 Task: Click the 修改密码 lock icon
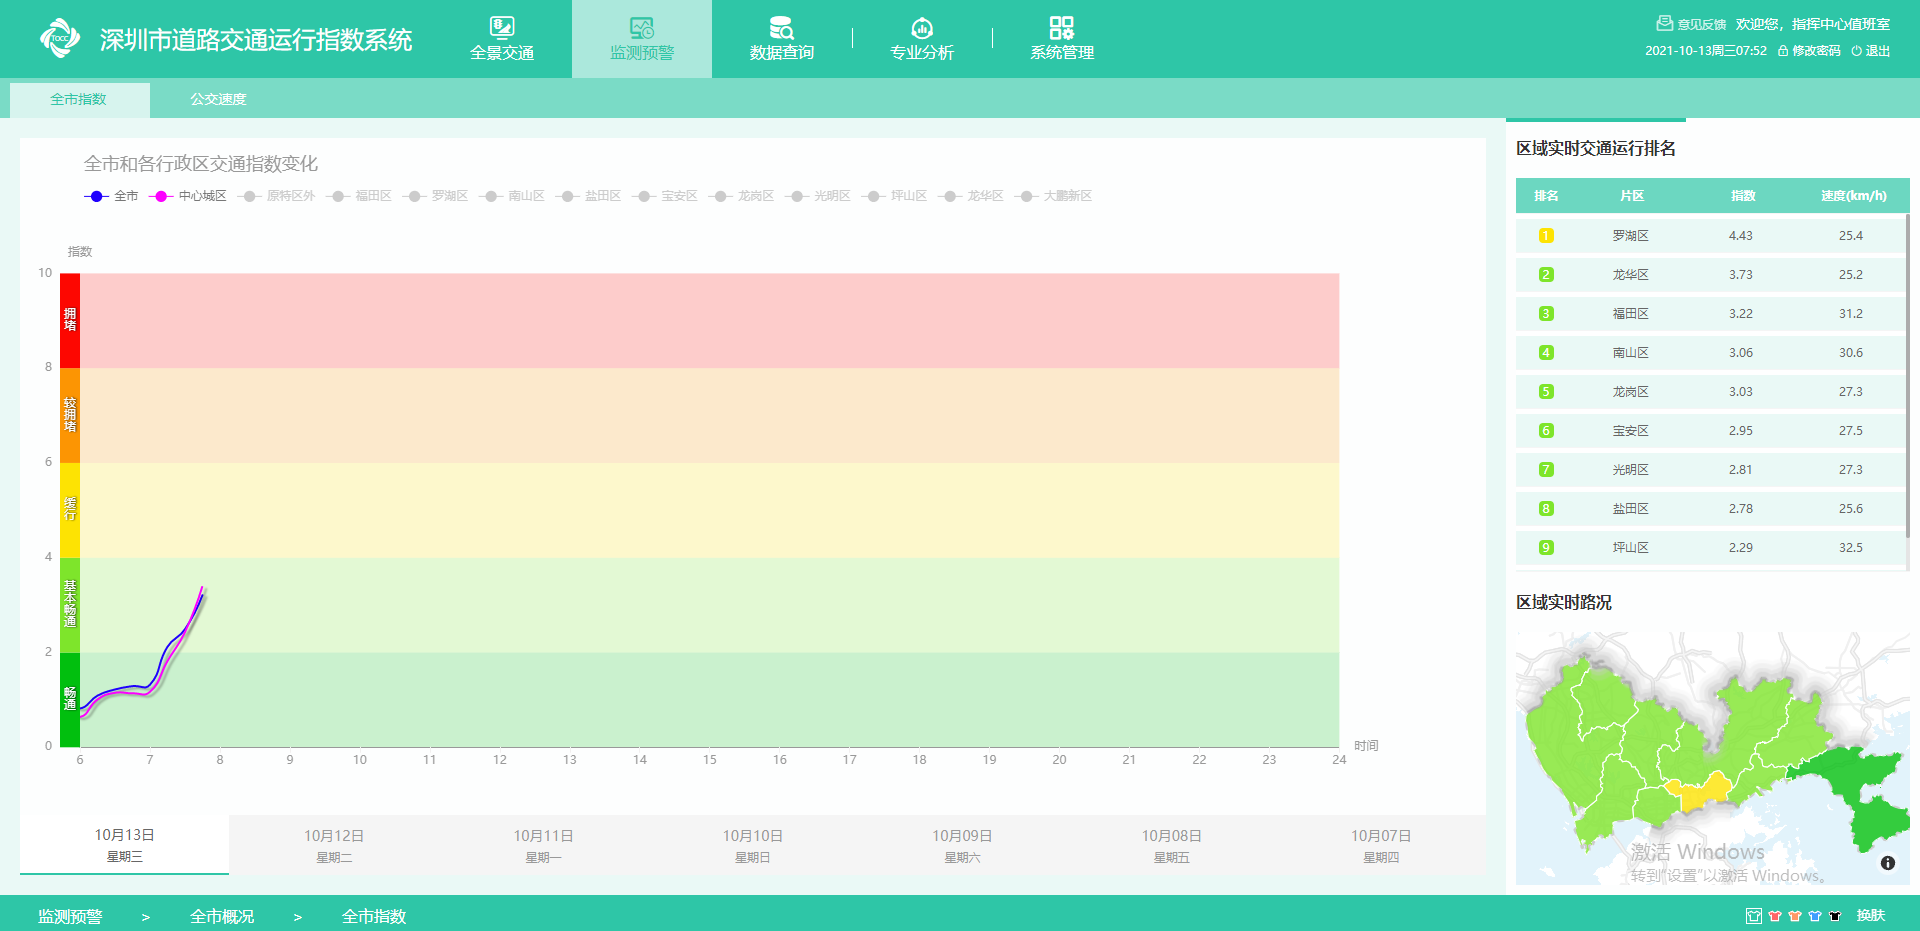pyautogui.click(x=1783, y=51)
